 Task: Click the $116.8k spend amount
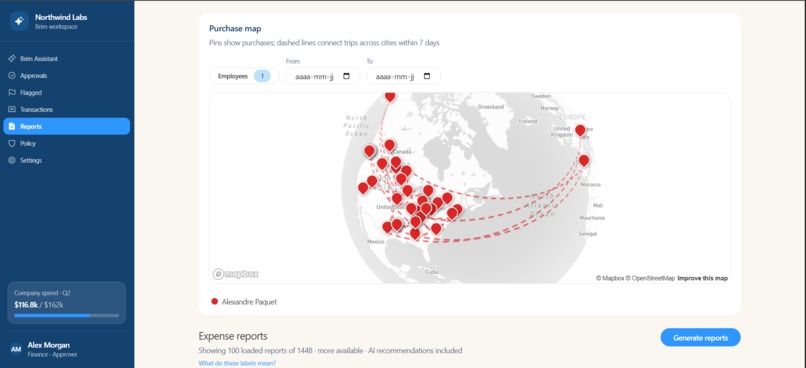point(26,304)
